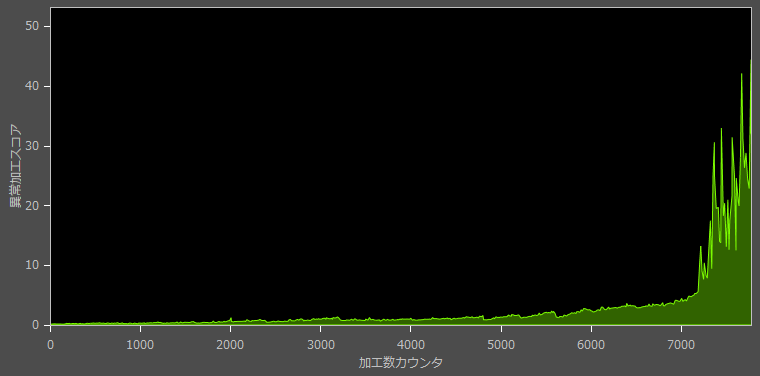Click the y-axis label 40

pos(31,86)
